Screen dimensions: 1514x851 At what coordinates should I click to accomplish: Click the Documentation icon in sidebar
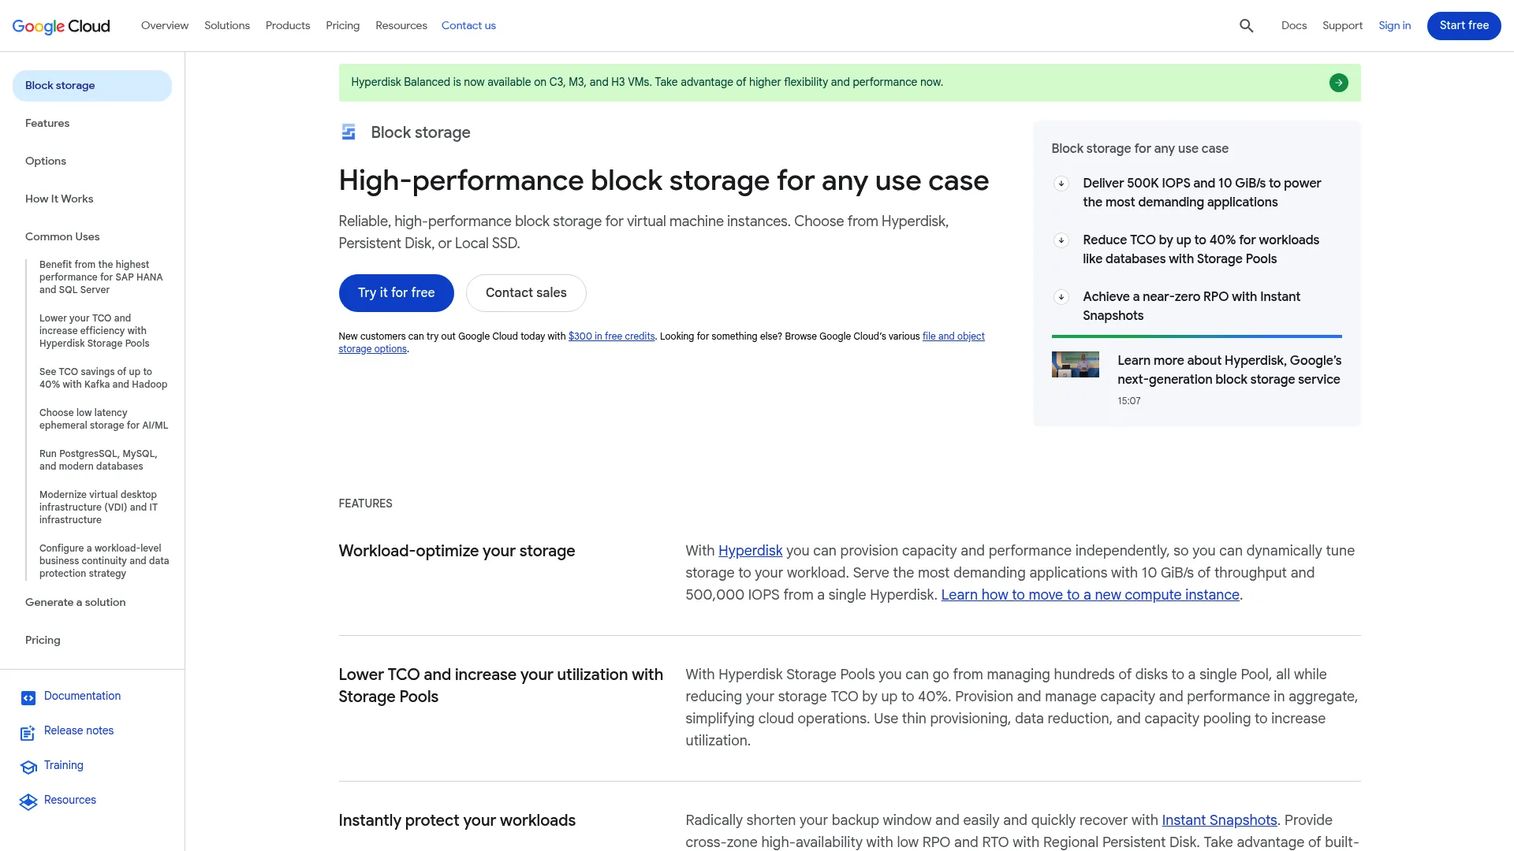(28, 698)
